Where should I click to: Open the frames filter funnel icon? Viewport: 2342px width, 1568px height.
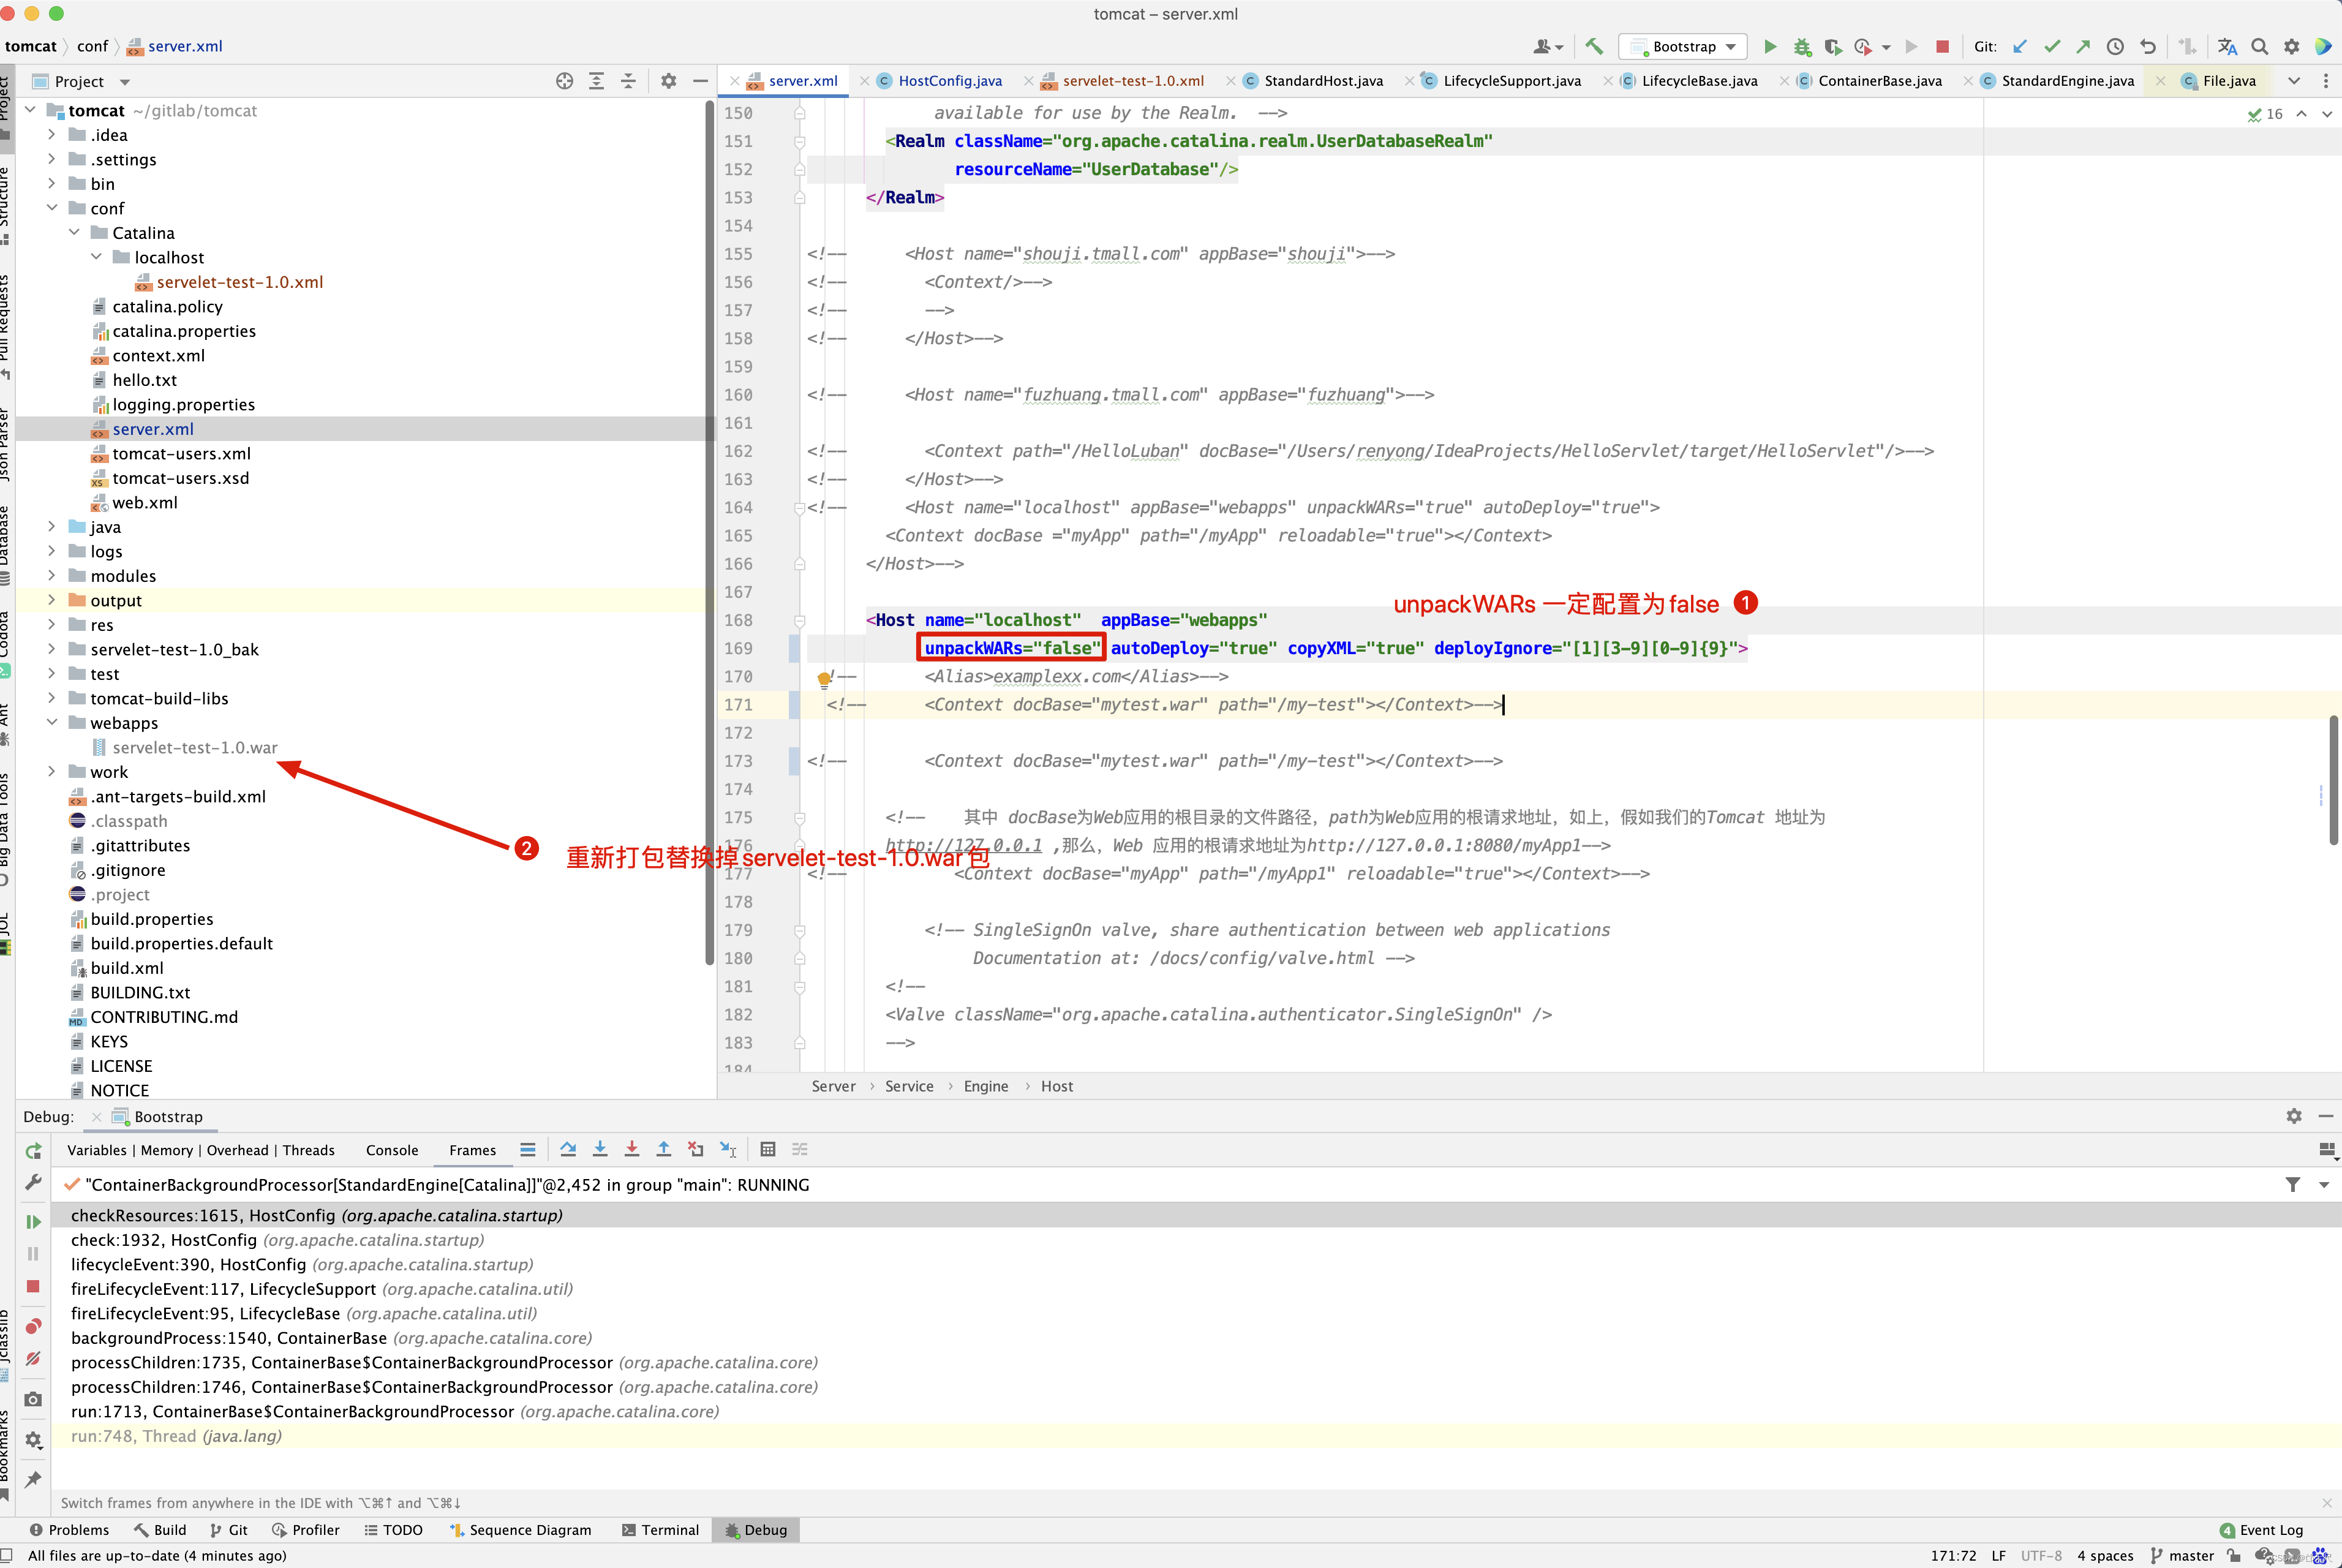tap(2292, 1184)
